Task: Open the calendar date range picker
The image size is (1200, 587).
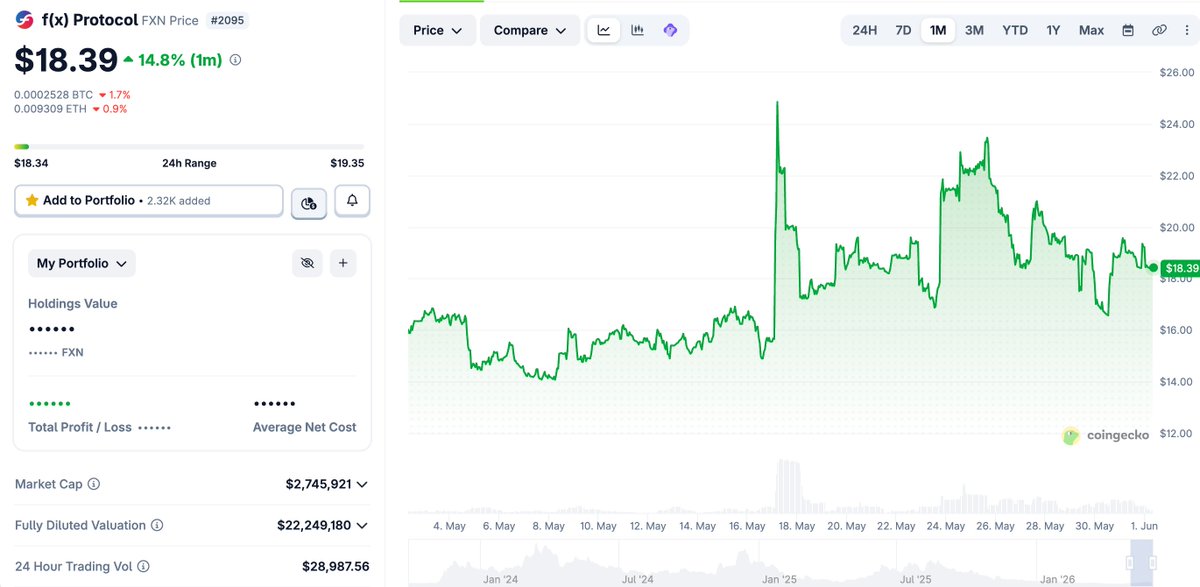Action: (1128, 30)
